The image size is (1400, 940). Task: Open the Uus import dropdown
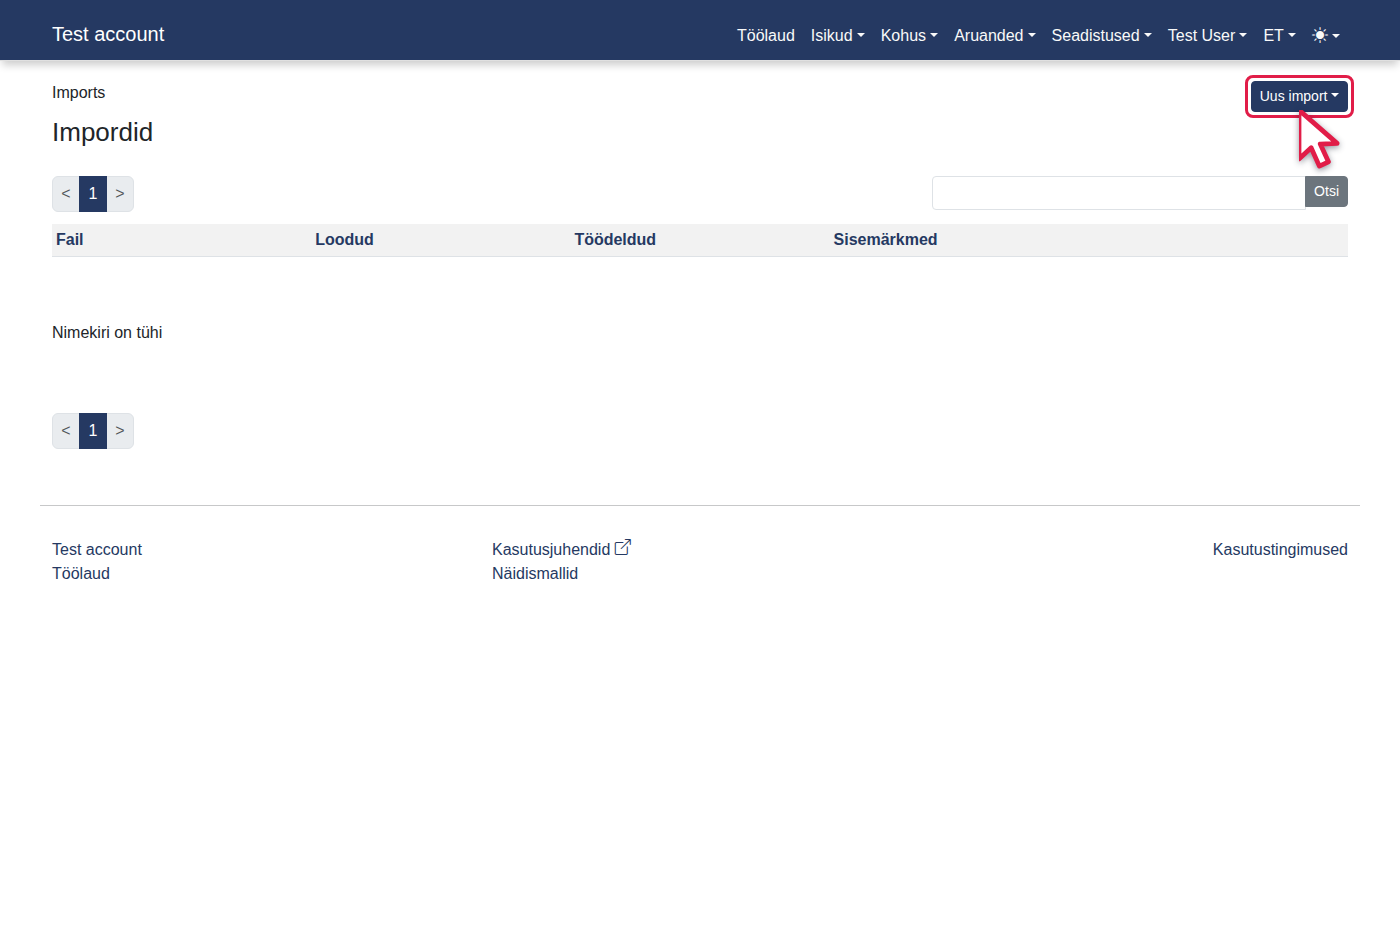click(x=1299, y=96)
